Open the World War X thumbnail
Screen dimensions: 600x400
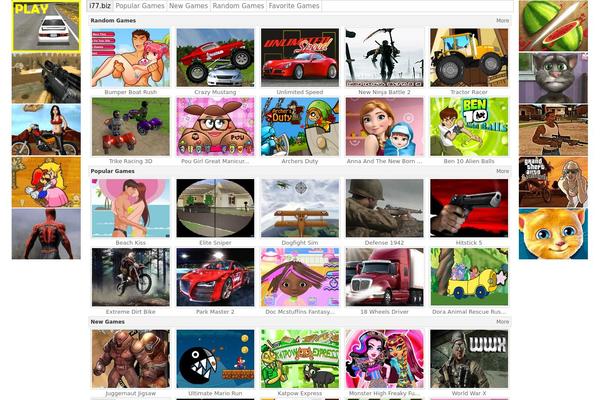tap(469, 359)
